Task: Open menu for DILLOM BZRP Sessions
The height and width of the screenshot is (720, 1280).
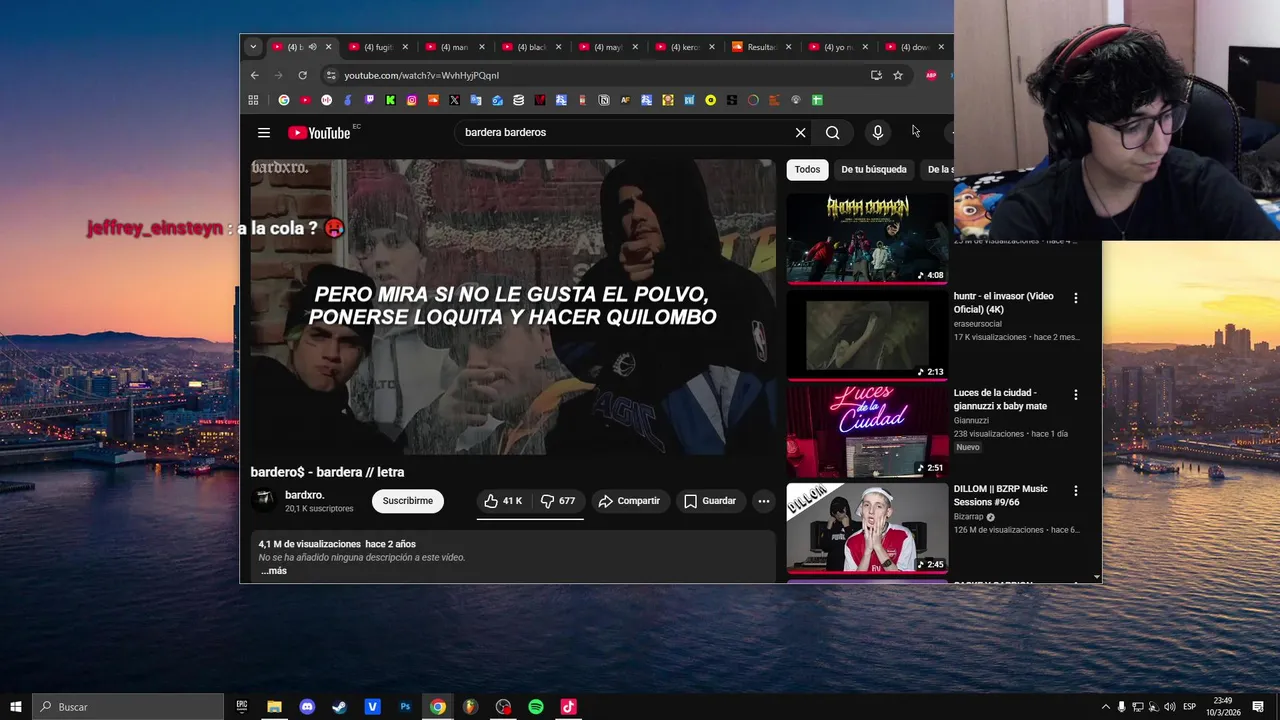Action: click(x=1076, y=491)
